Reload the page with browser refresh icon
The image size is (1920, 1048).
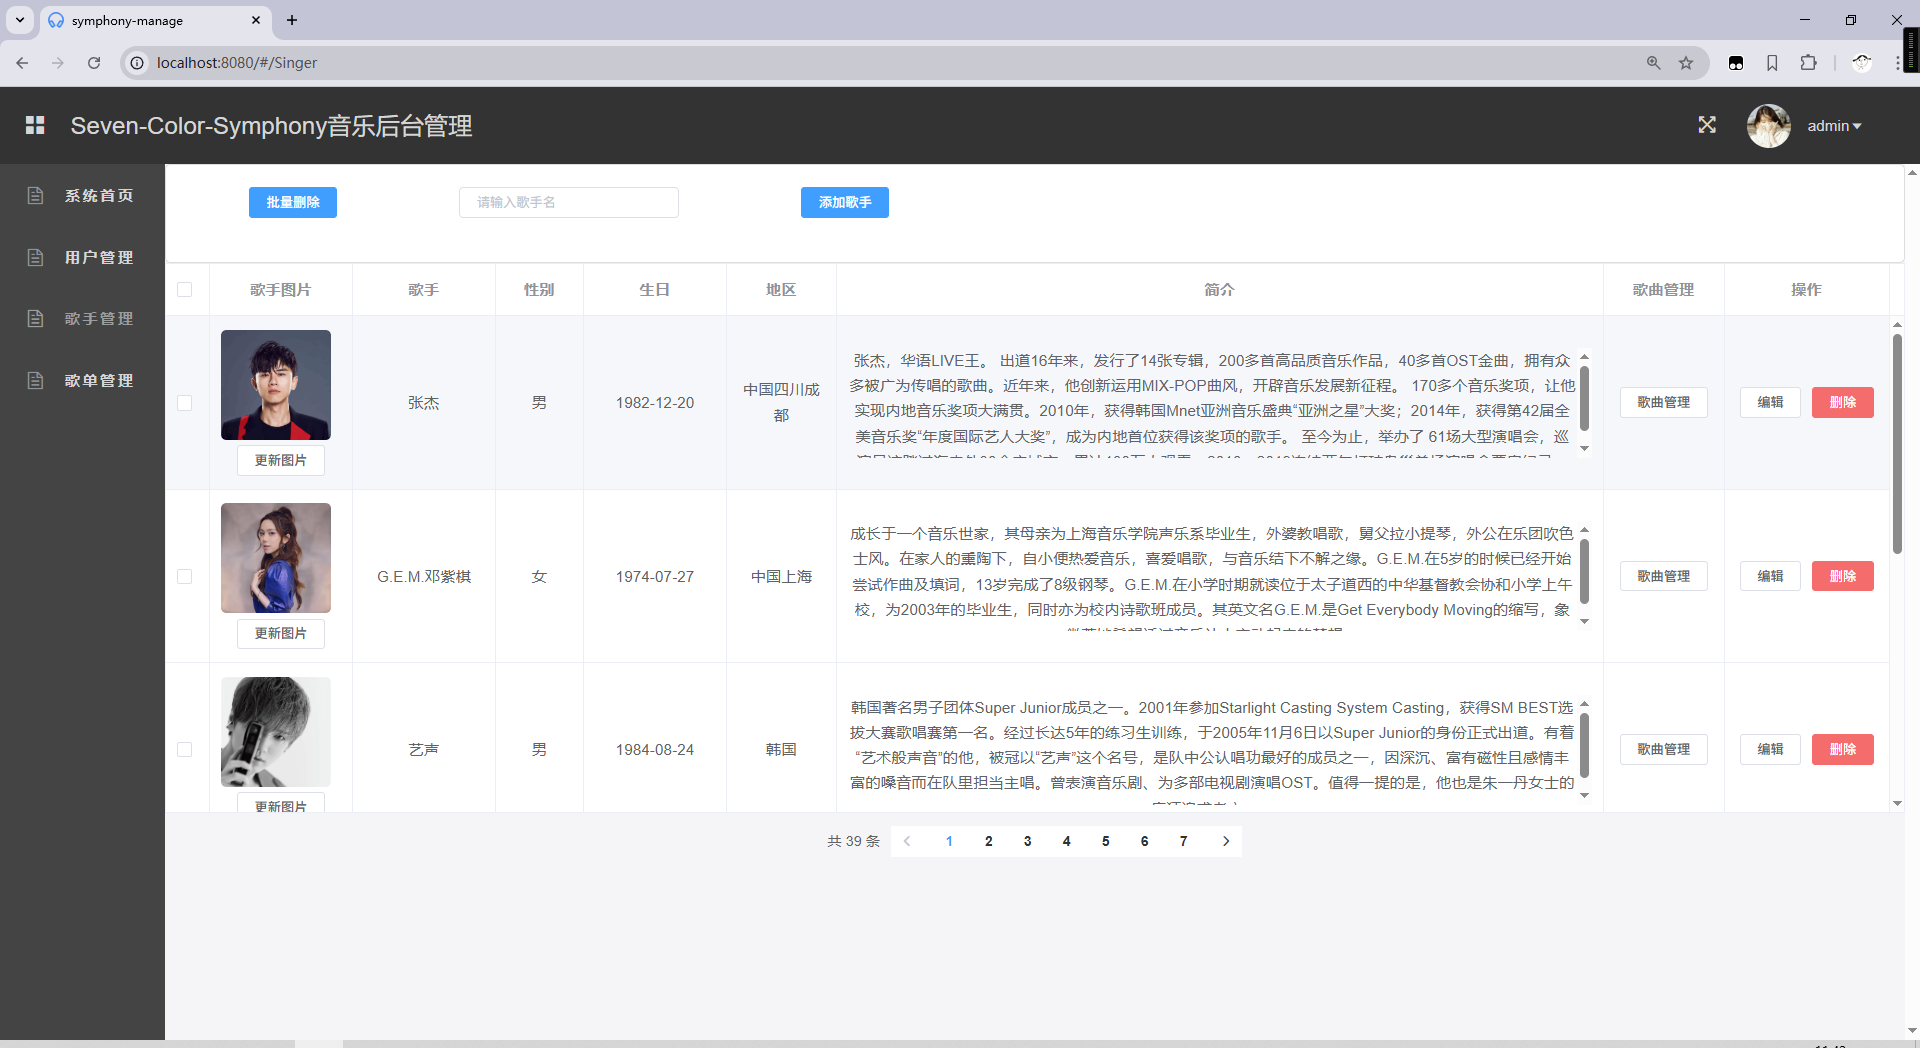tap(94, 63)
